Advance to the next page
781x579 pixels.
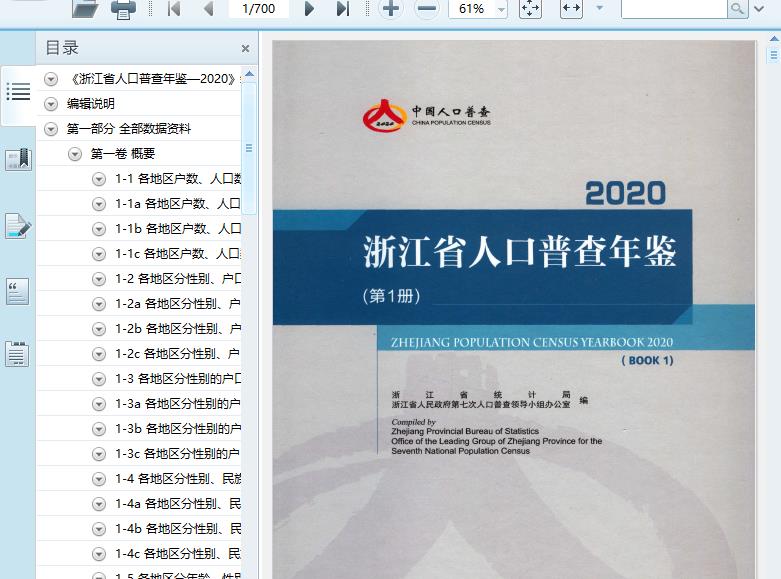[309, 9]
